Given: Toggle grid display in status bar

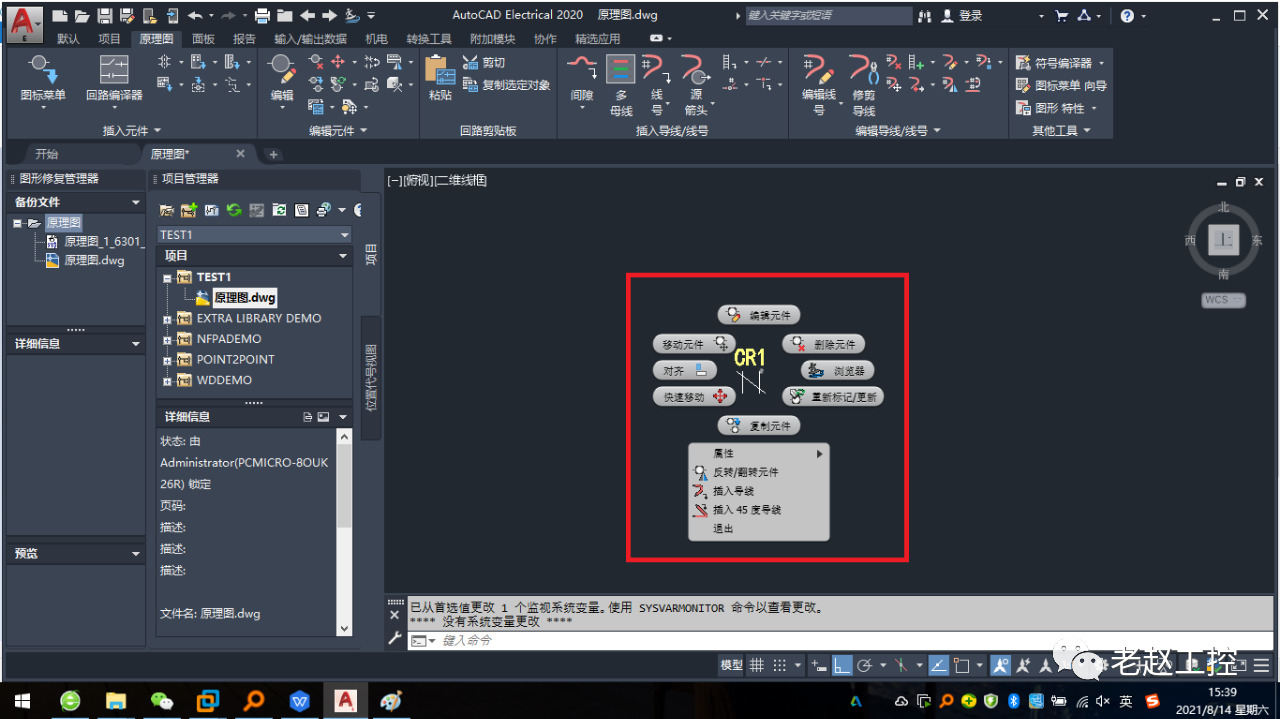Looking at the screenshot, I should point(757,665).
